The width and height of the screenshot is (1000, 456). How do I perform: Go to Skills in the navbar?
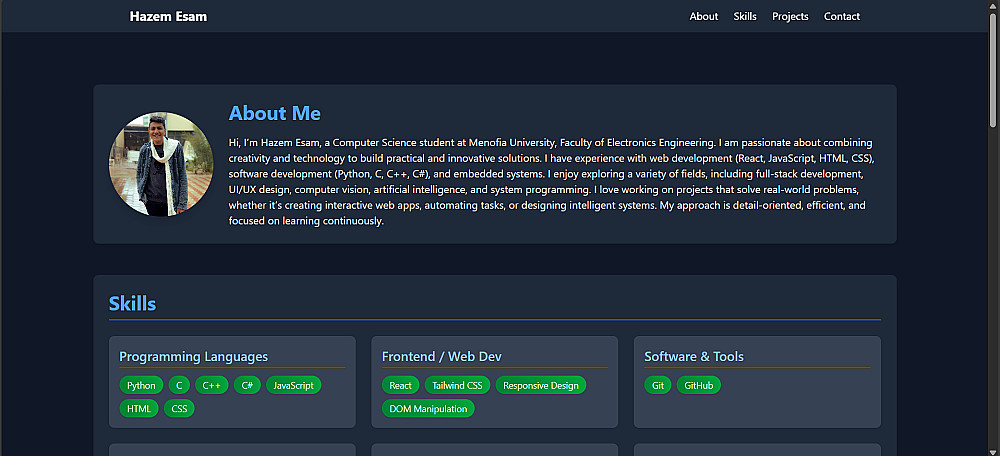[x=745, y=17]
